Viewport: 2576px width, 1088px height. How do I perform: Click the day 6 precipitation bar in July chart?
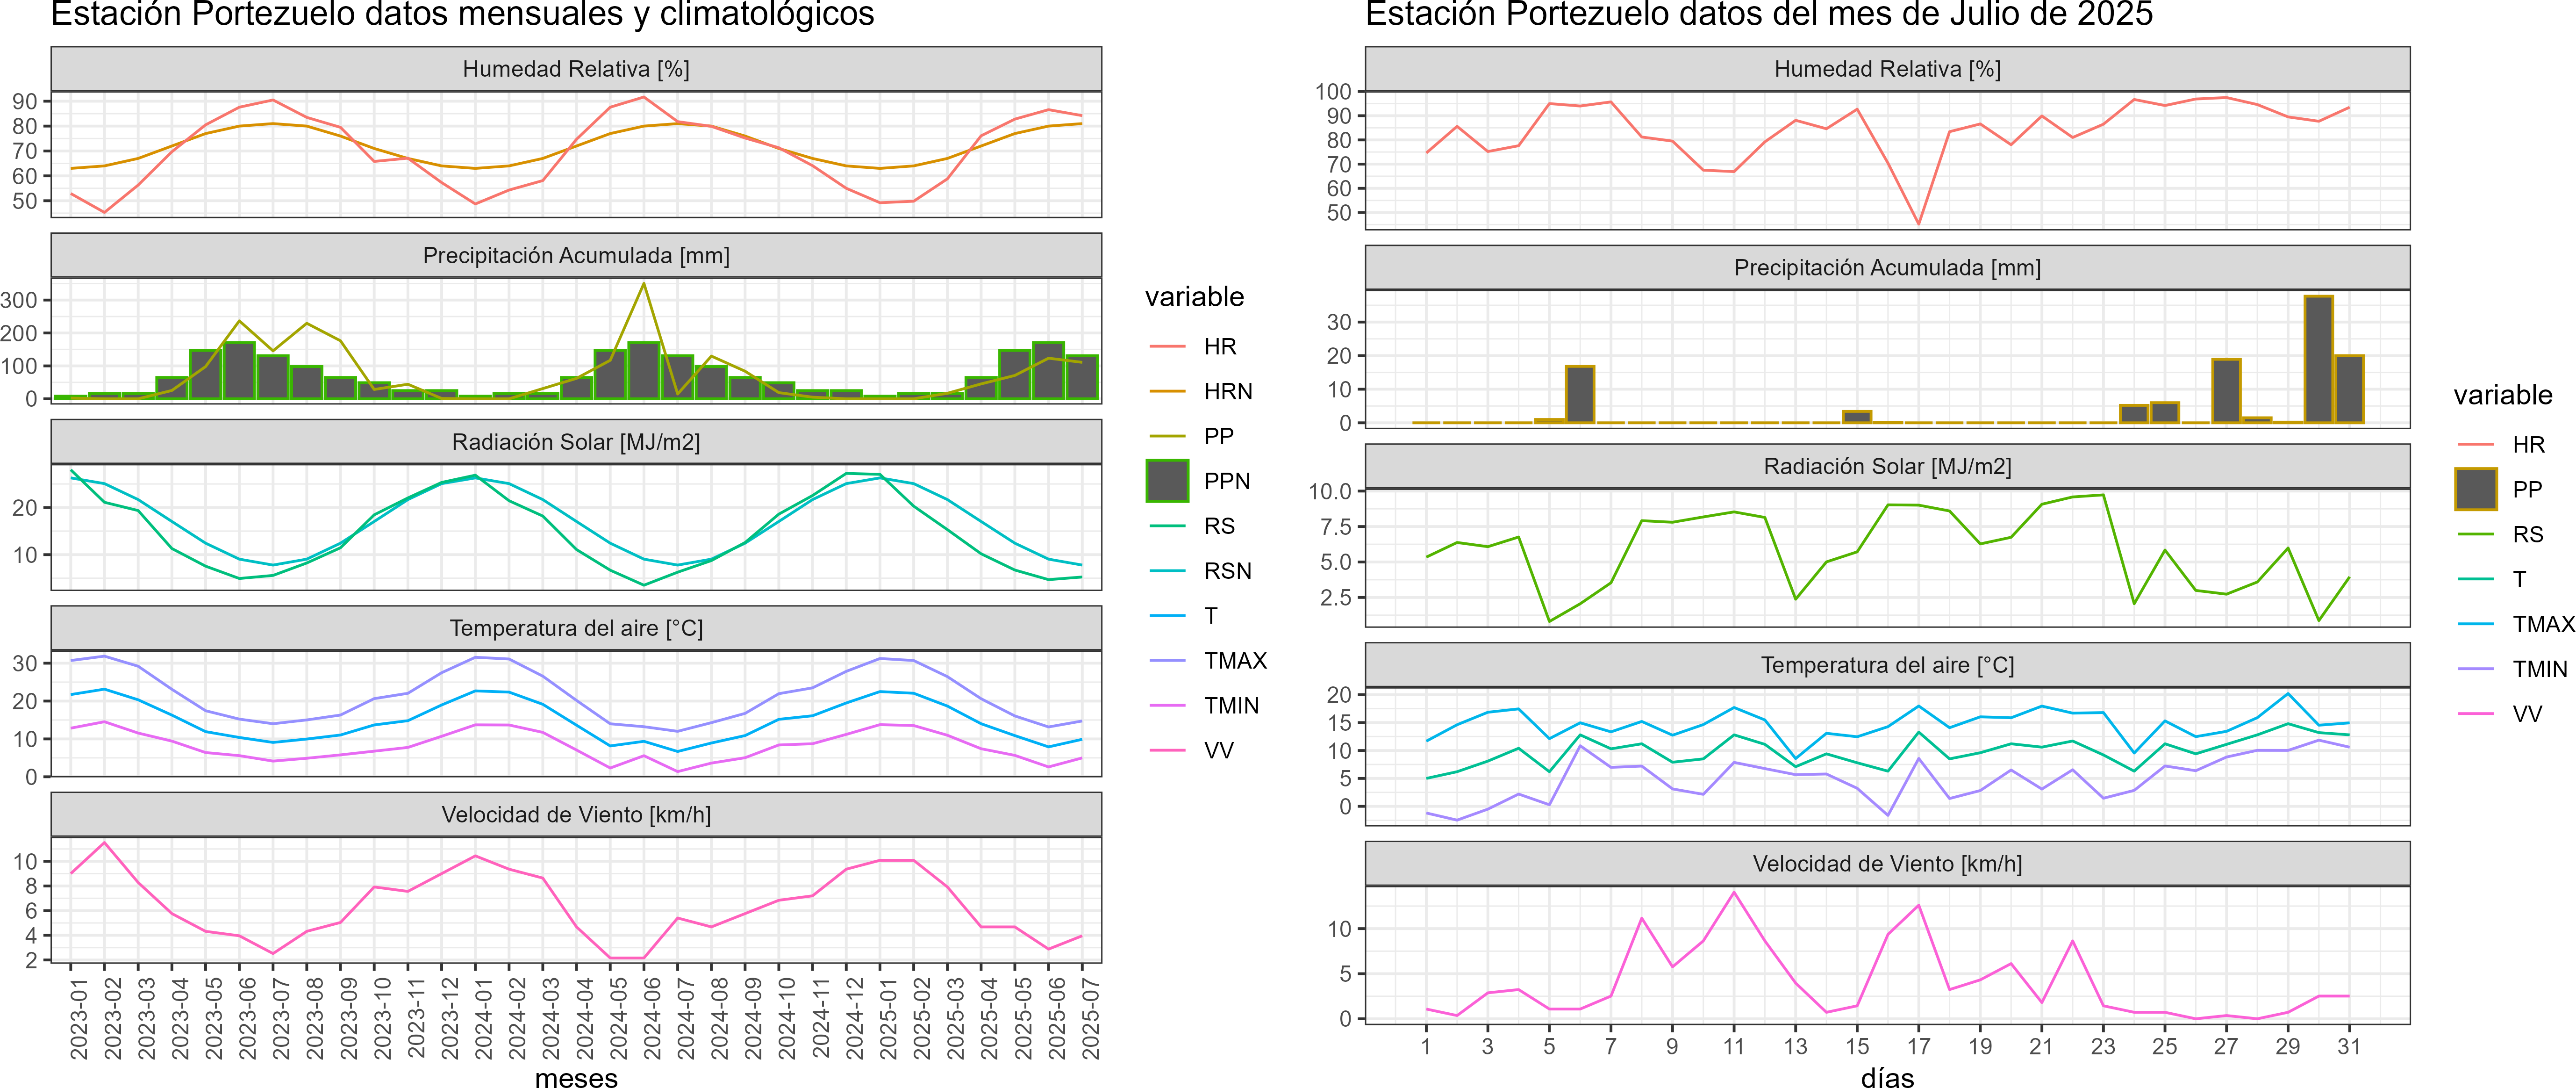pos(1580,394)
